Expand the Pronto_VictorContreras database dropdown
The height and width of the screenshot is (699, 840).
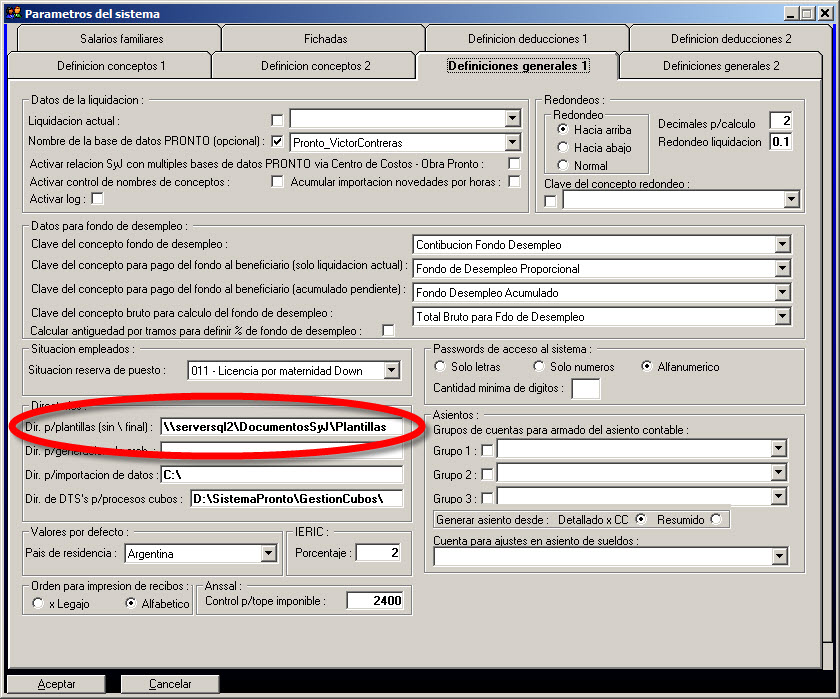click(512, 142)
